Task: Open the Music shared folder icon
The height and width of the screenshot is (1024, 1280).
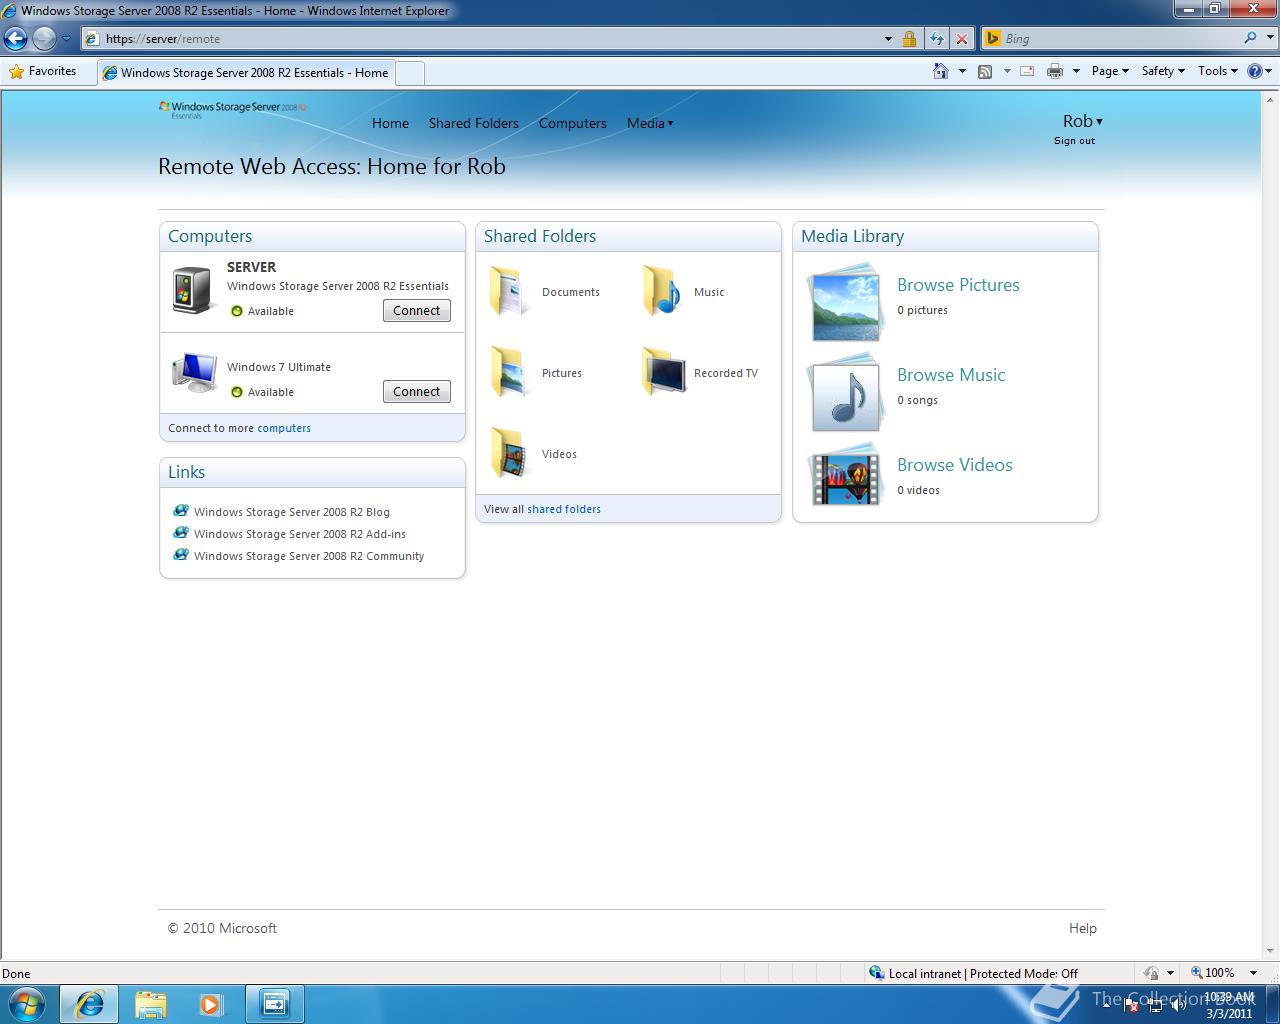Action: coord(662,291)
